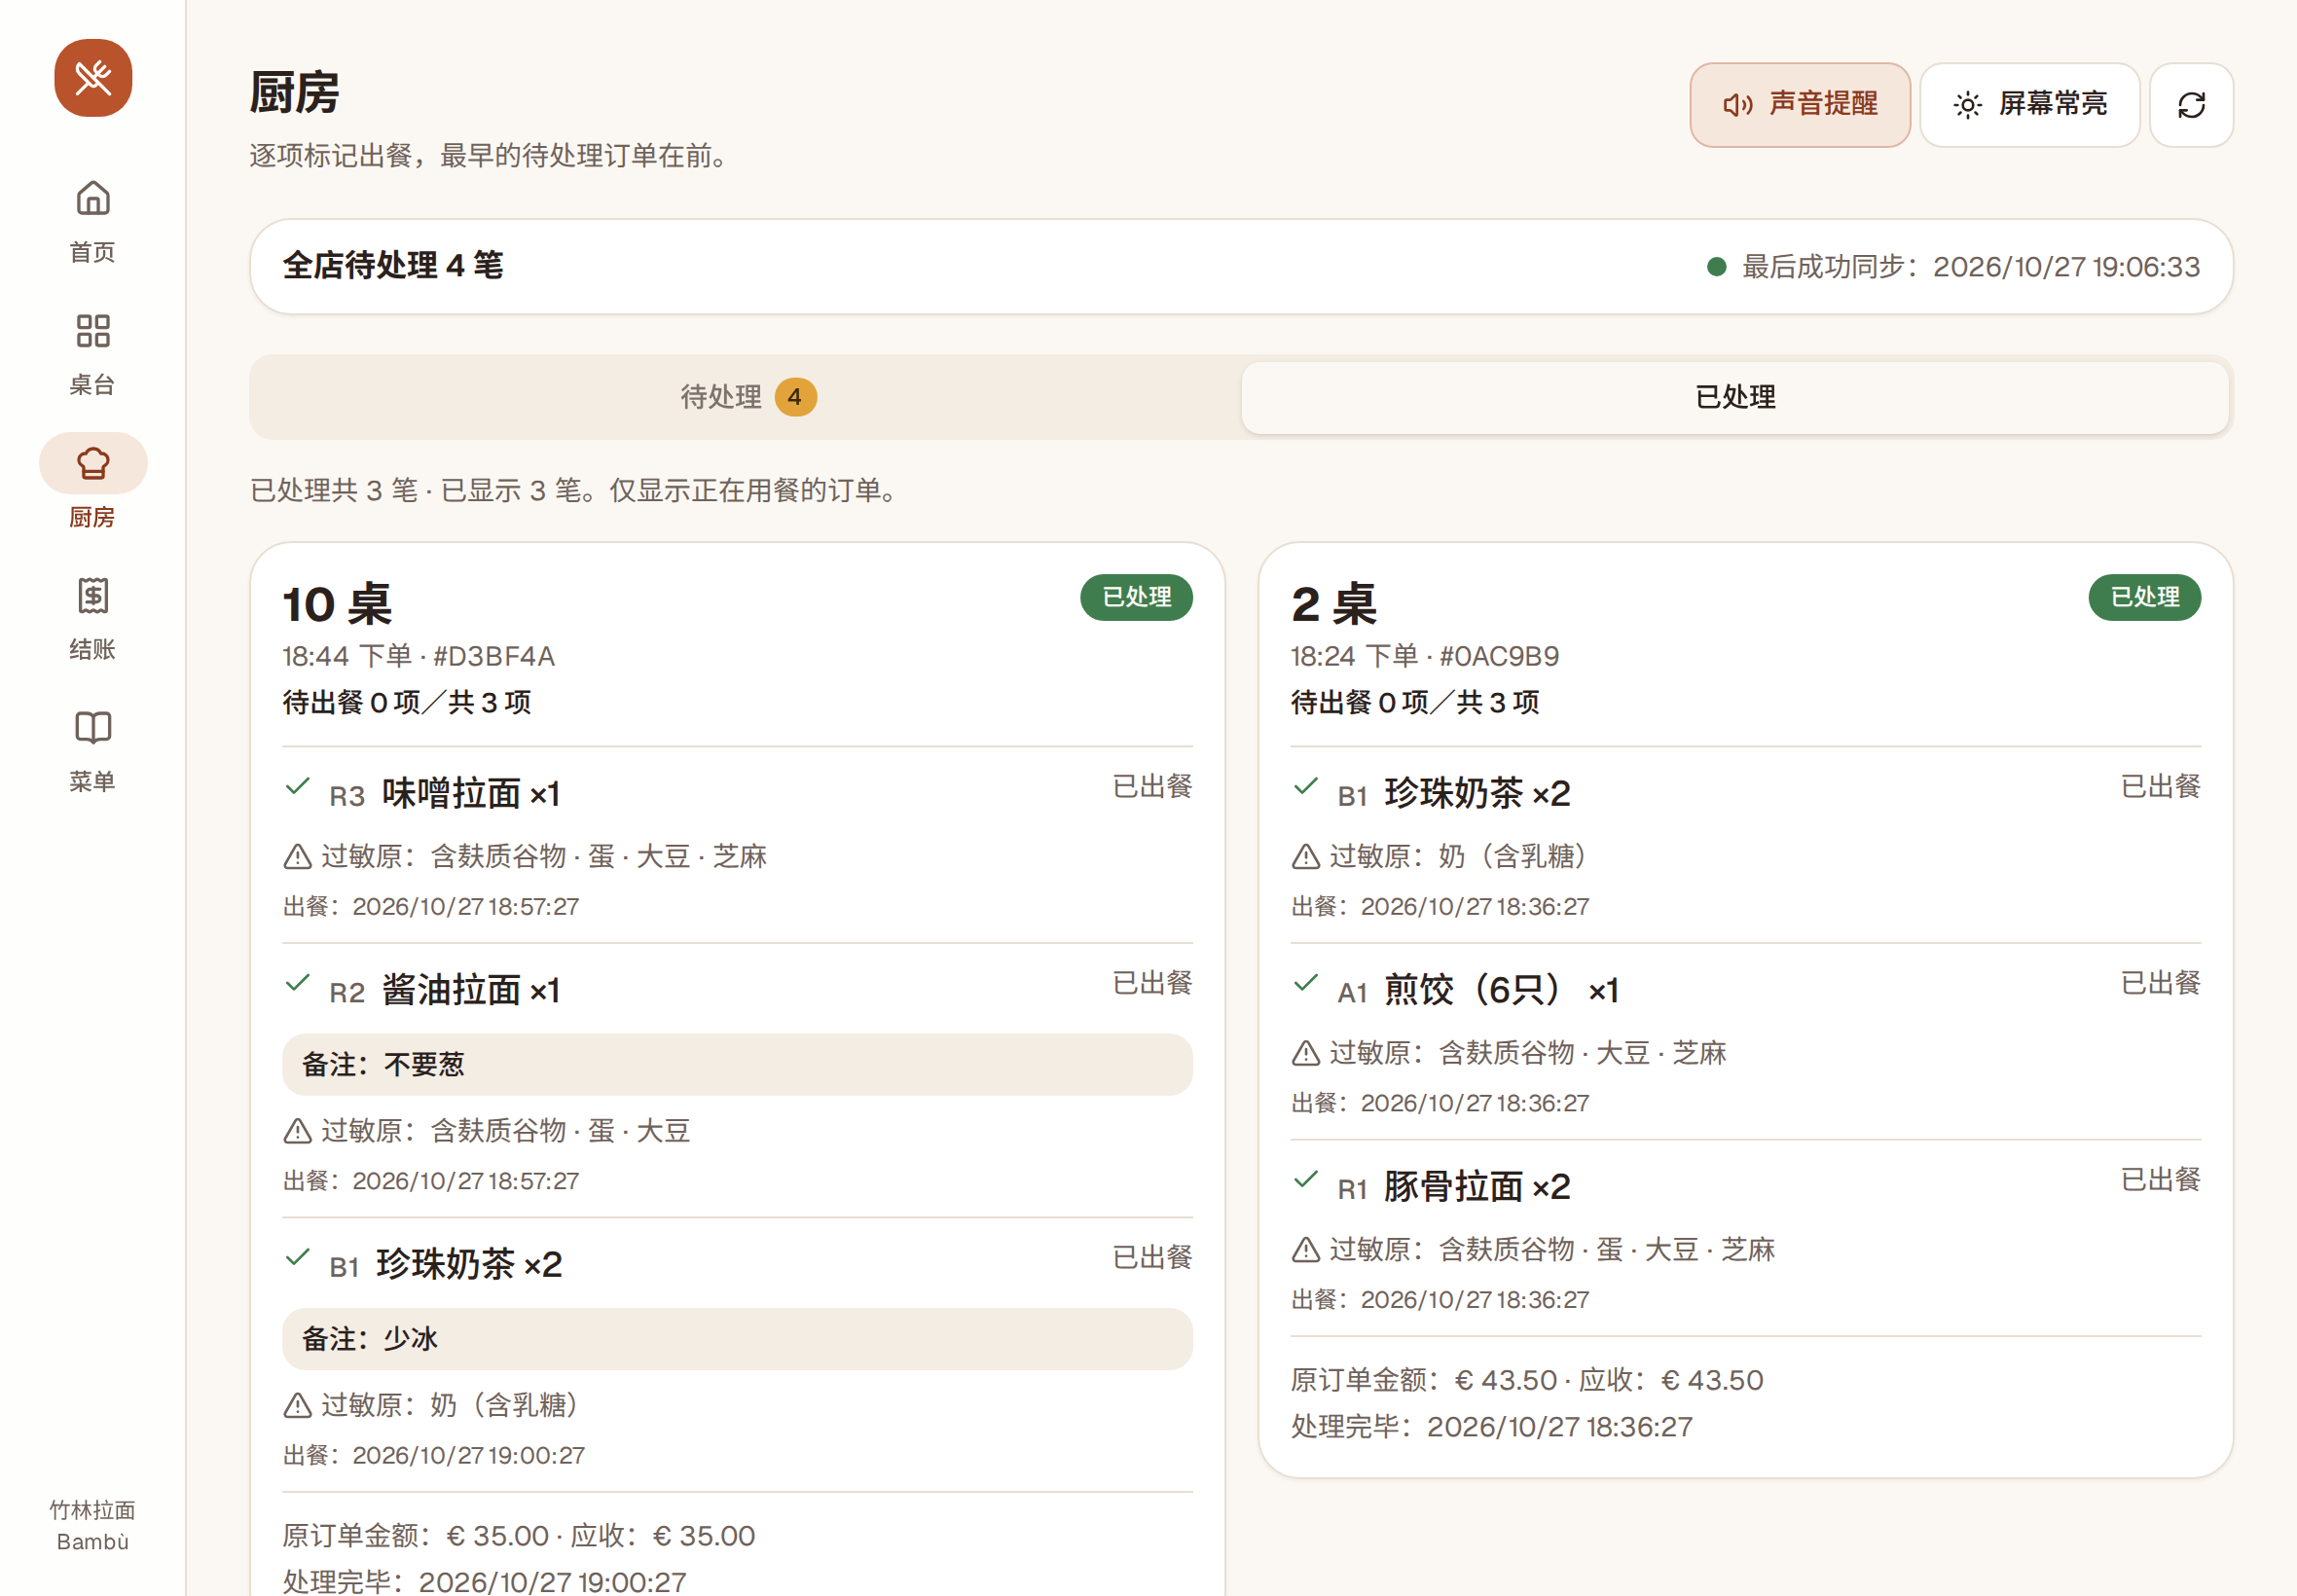Click the 2 桌 card title
Viewport: 2297px width, 1596px height.
pos(1334,604)
